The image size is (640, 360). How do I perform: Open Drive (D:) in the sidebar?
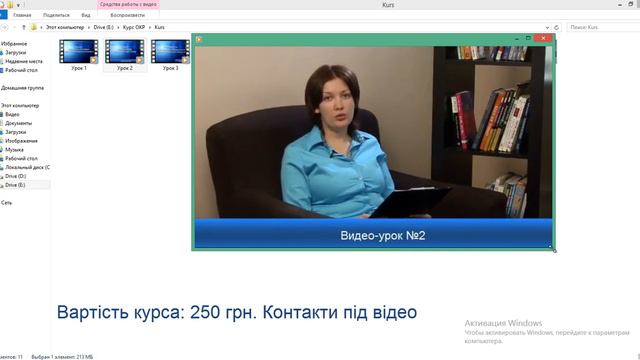(16, 176)
